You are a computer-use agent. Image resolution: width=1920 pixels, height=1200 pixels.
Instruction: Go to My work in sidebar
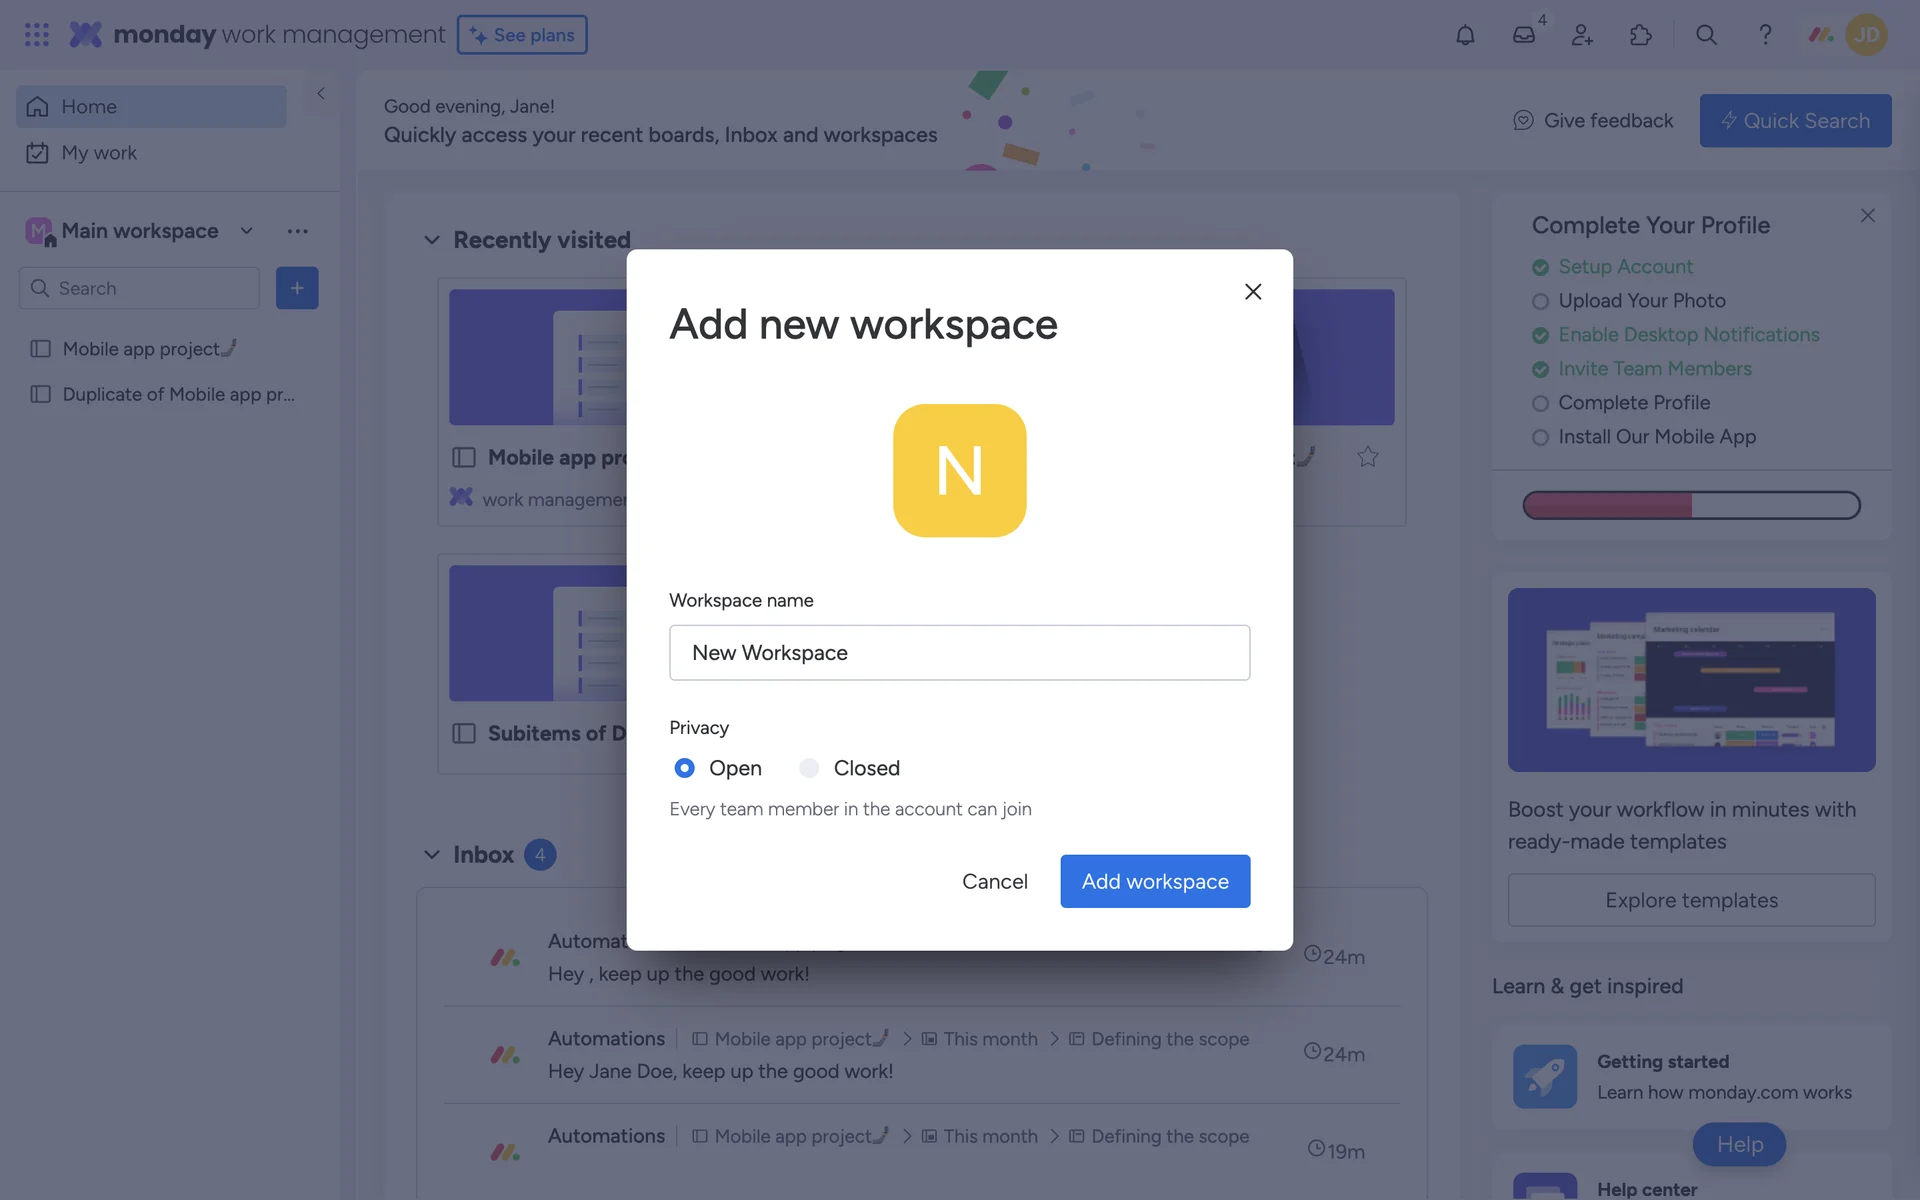pos(99,153)
